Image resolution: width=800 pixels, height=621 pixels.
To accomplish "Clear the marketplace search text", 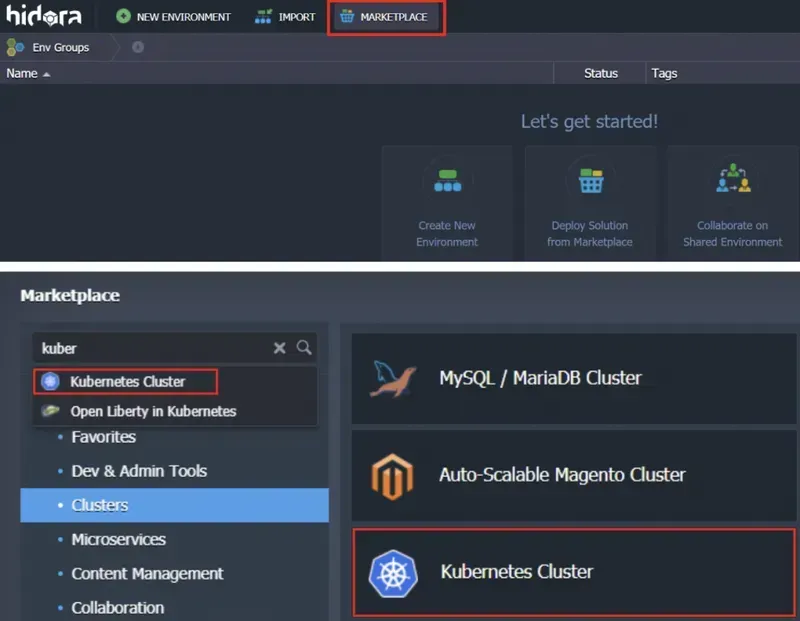I will tap(280, 348).
